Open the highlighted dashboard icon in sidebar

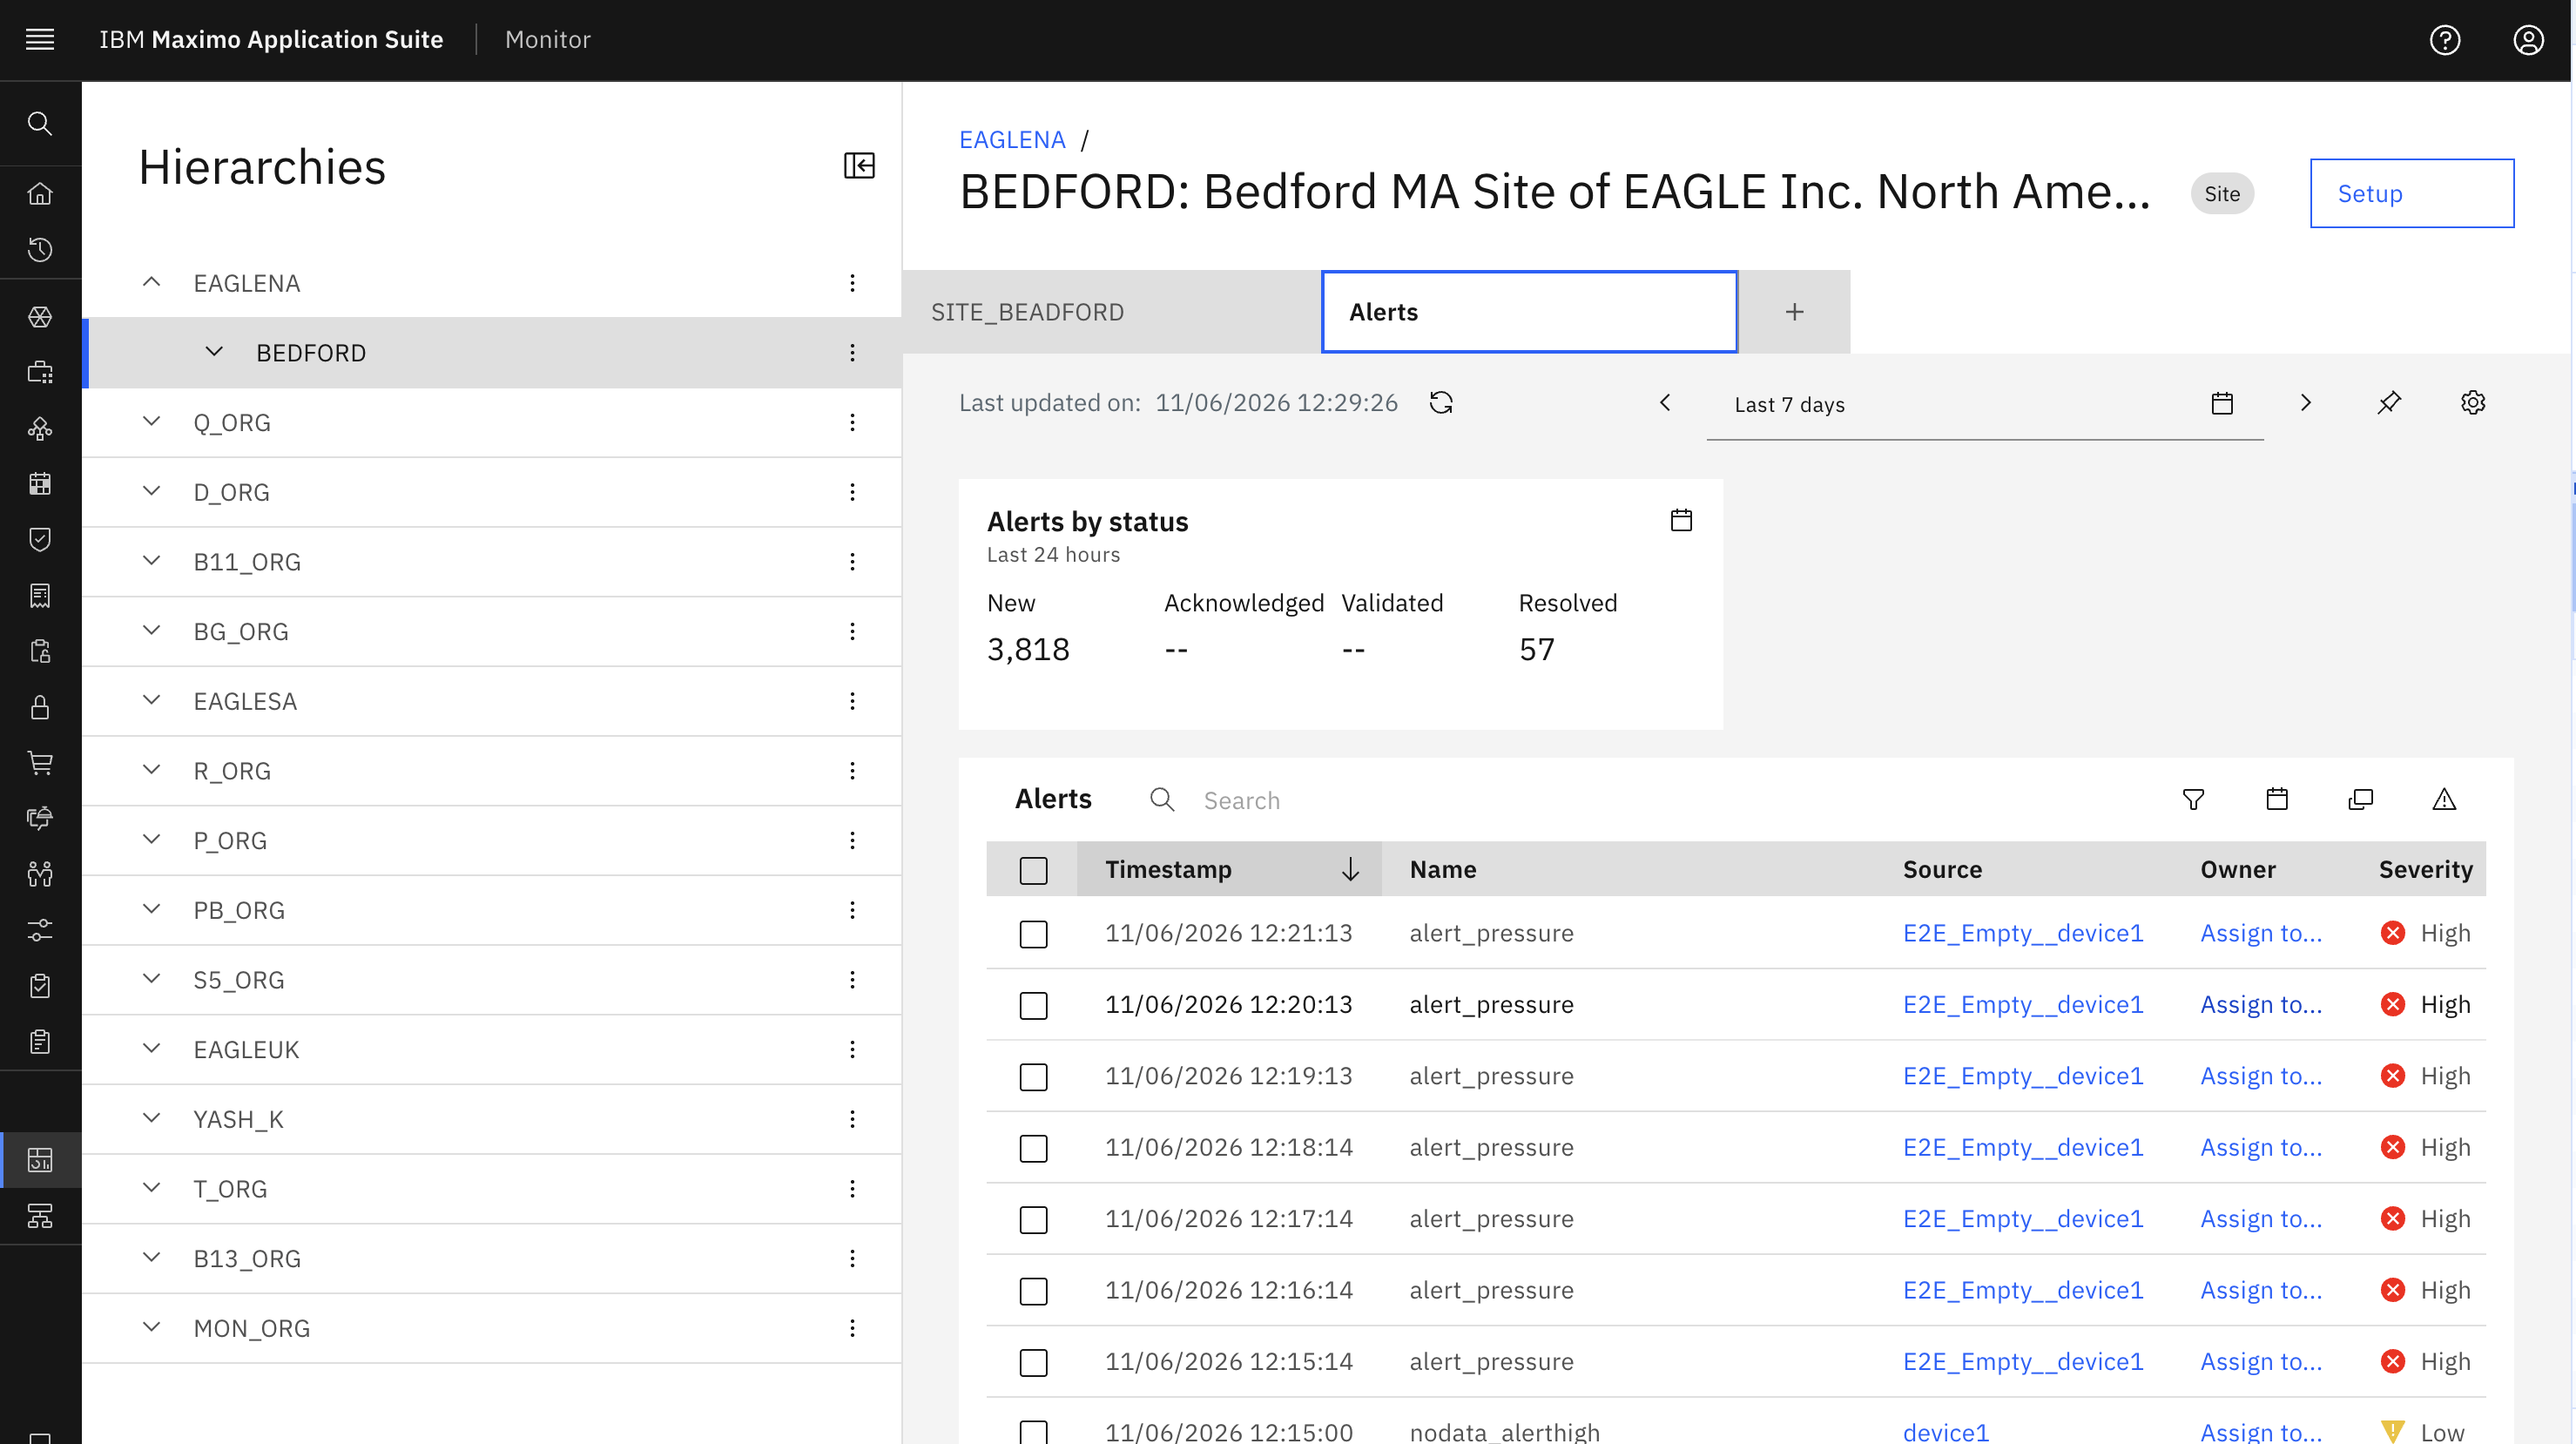[x=40, y=1160]
